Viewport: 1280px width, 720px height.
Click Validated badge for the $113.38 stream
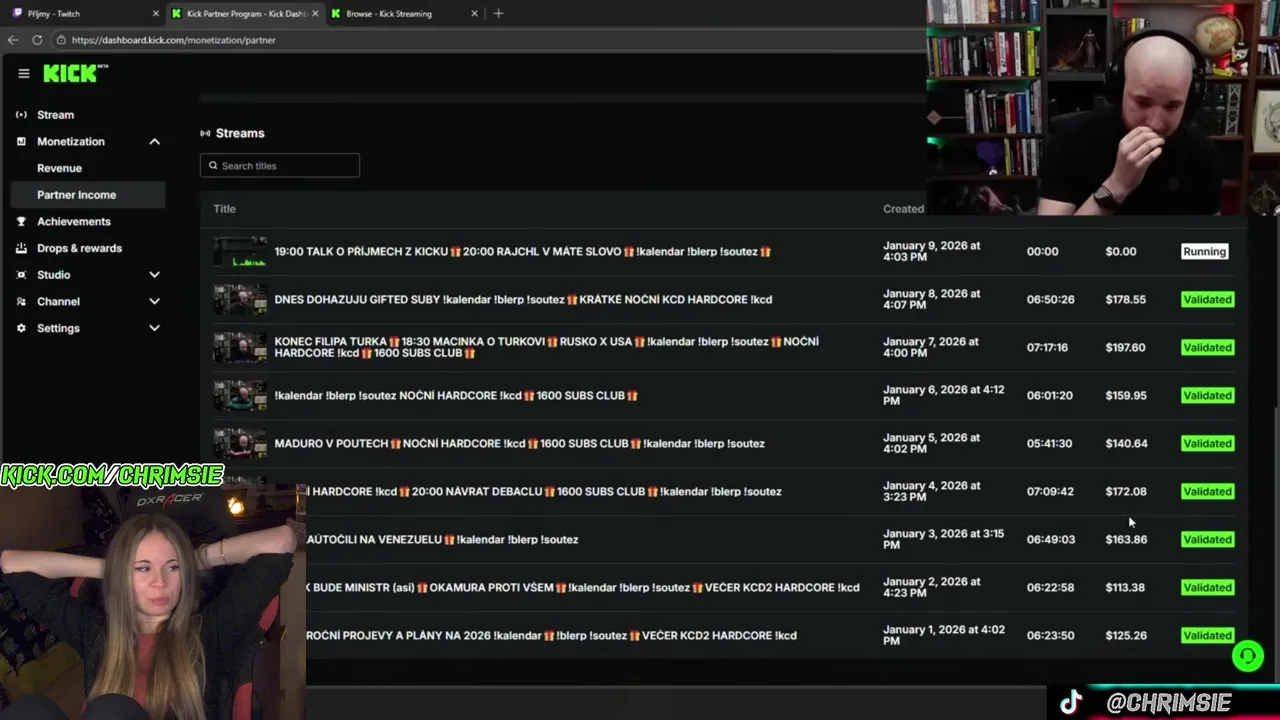(x=1207, y=588)
